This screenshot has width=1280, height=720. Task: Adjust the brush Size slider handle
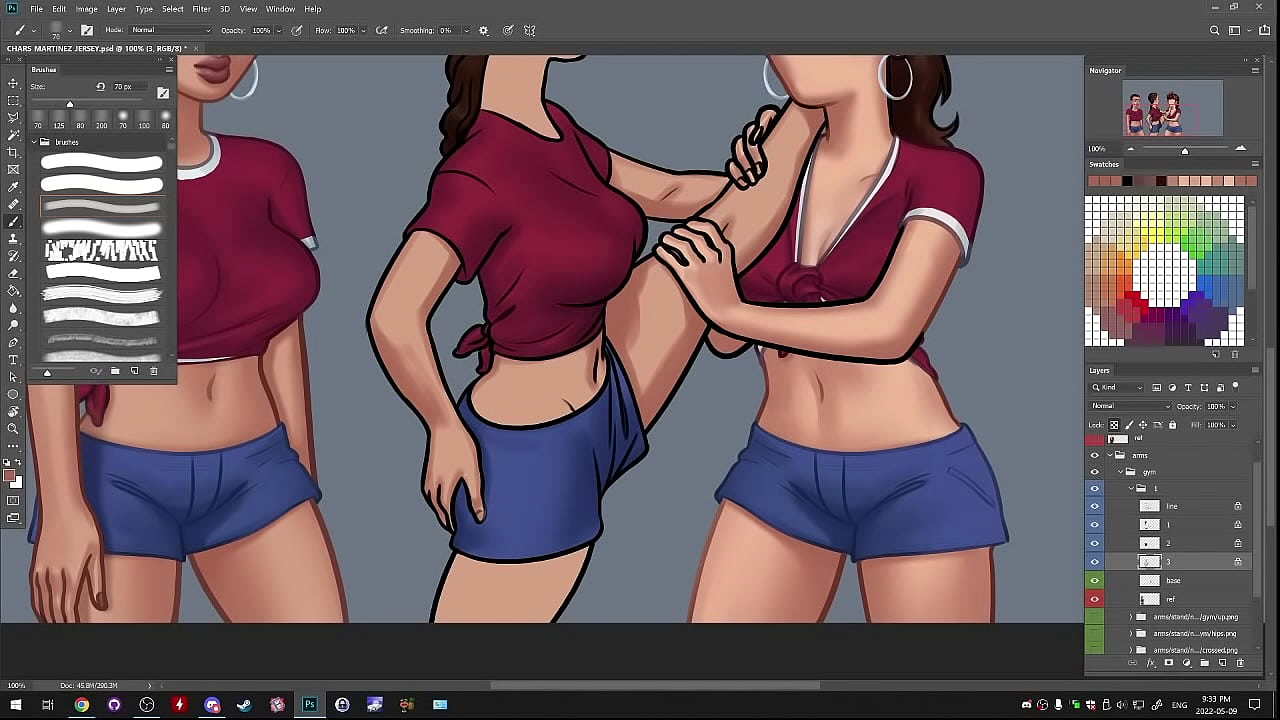click(x=70, y=104)
